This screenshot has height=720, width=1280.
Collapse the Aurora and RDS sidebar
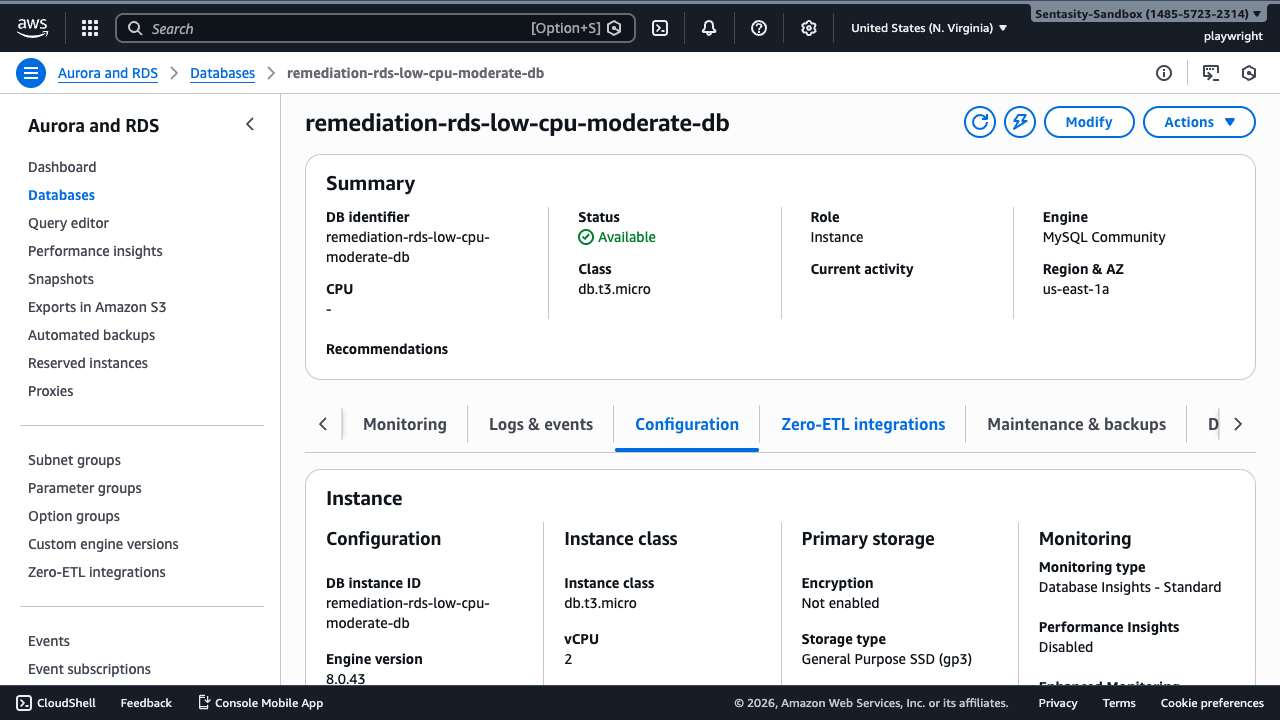coord(250,124)
